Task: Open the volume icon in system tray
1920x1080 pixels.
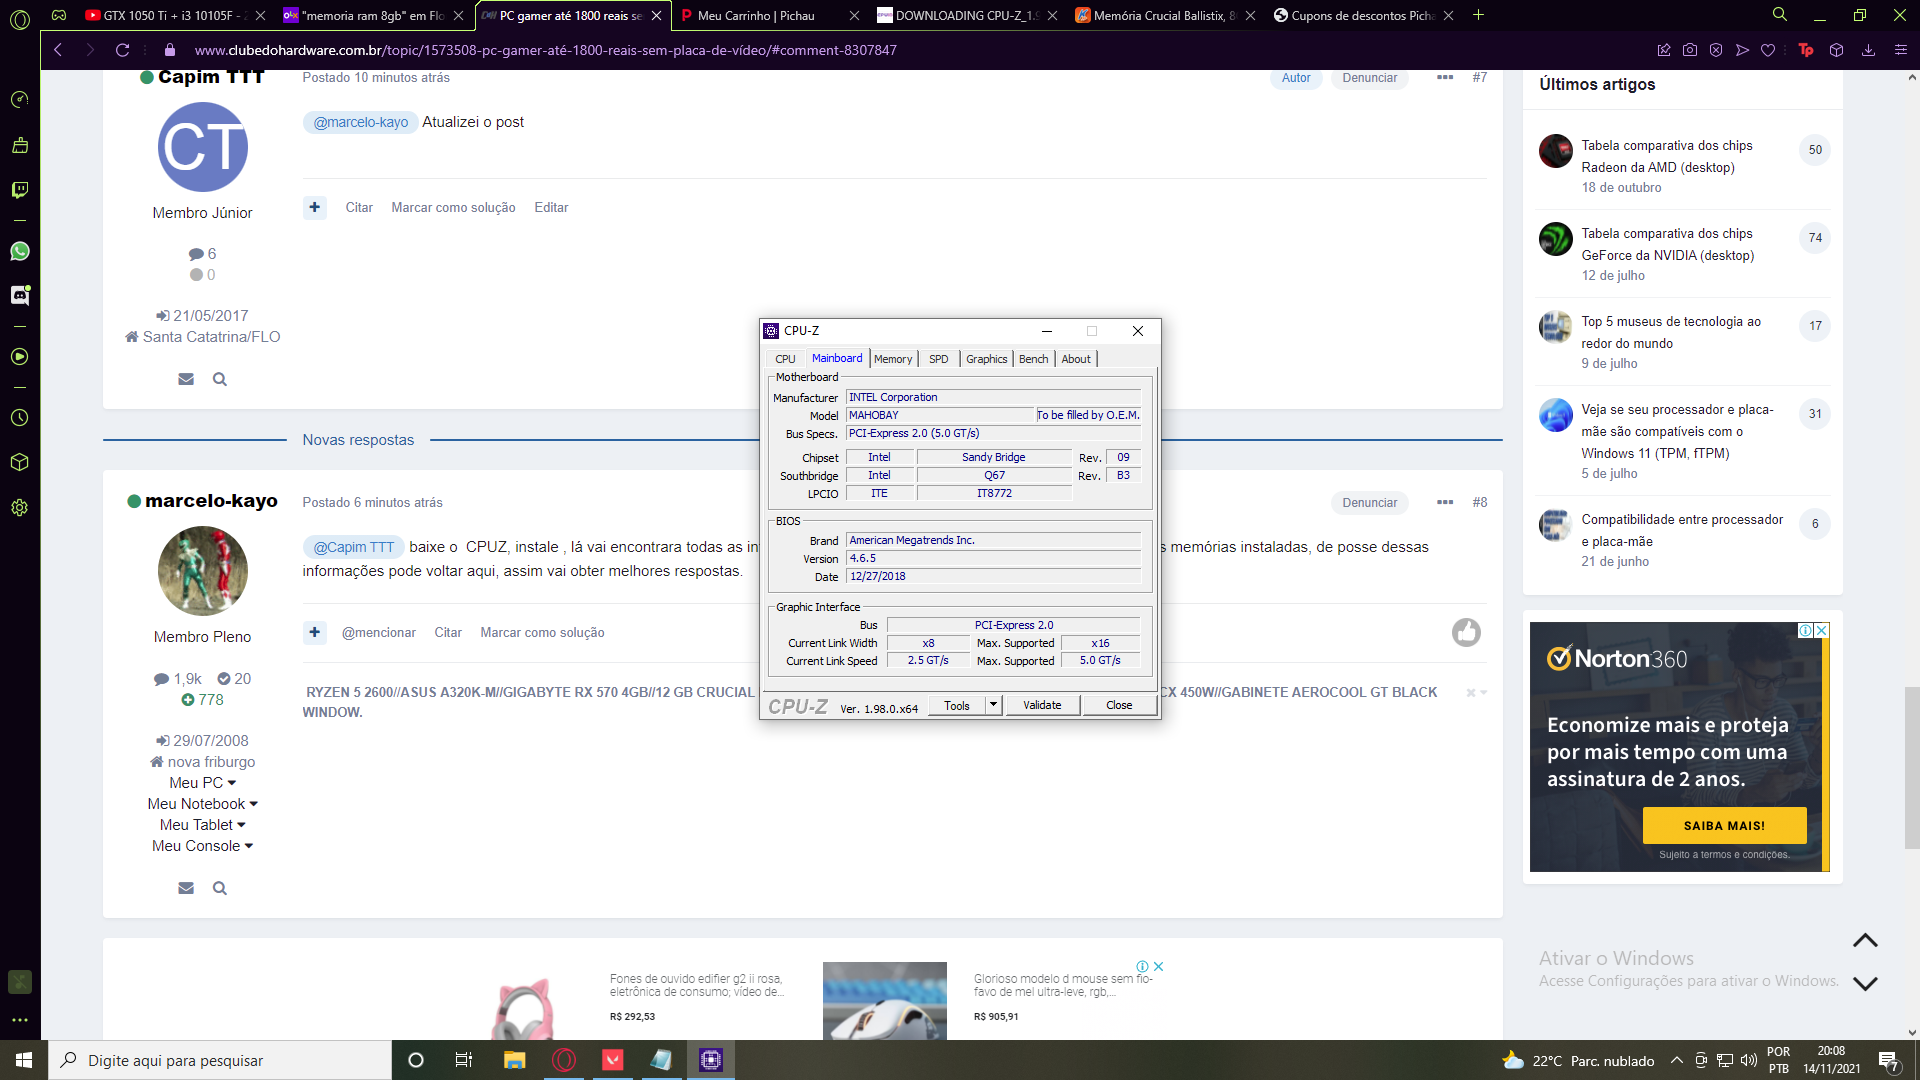Action: [x=1749, y=1061]
